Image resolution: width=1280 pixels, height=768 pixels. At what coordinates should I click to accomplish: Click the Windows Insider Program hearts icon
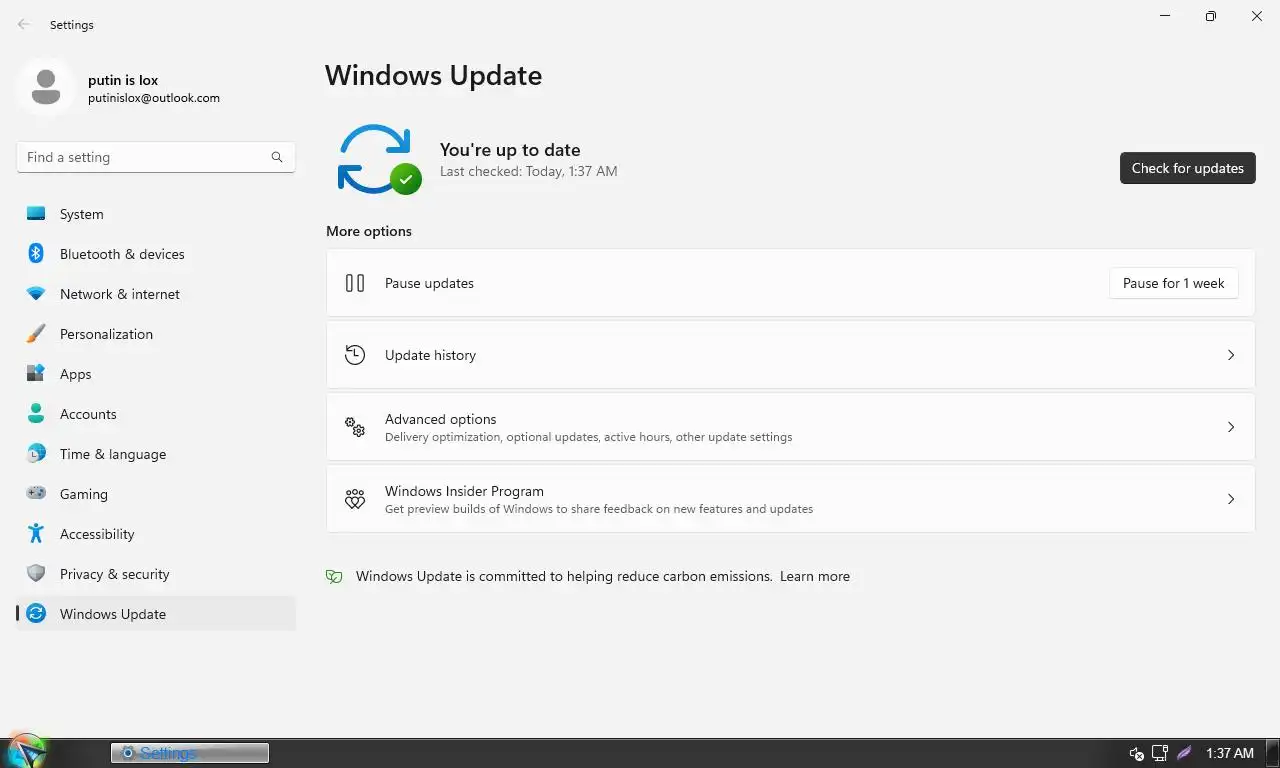click(x=355, y=499)
